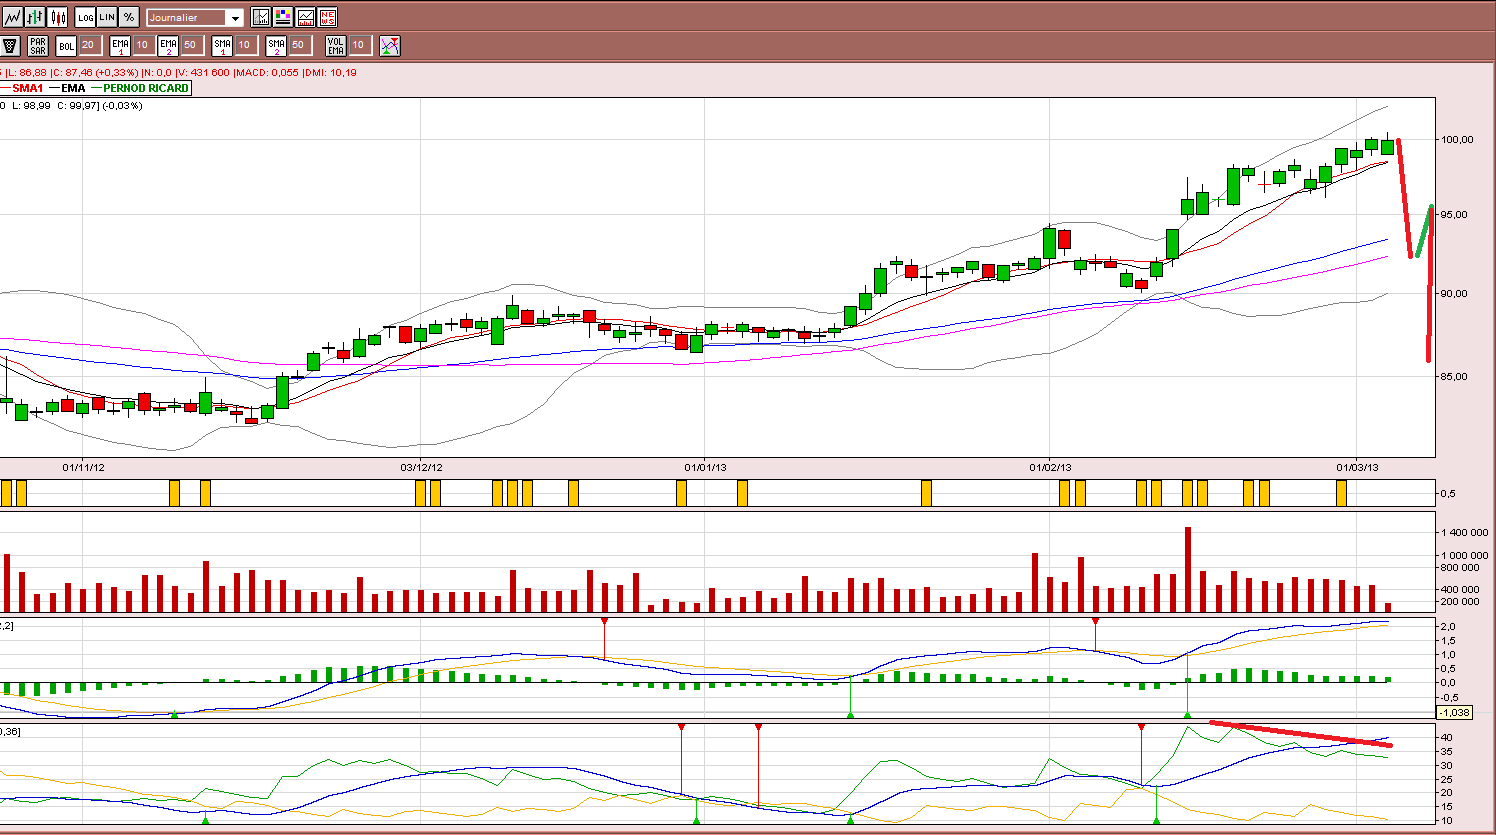Click the 100,00 price axis label
The height and width of the screenshot is (835, 1496).
click(x=1456, y=139)
